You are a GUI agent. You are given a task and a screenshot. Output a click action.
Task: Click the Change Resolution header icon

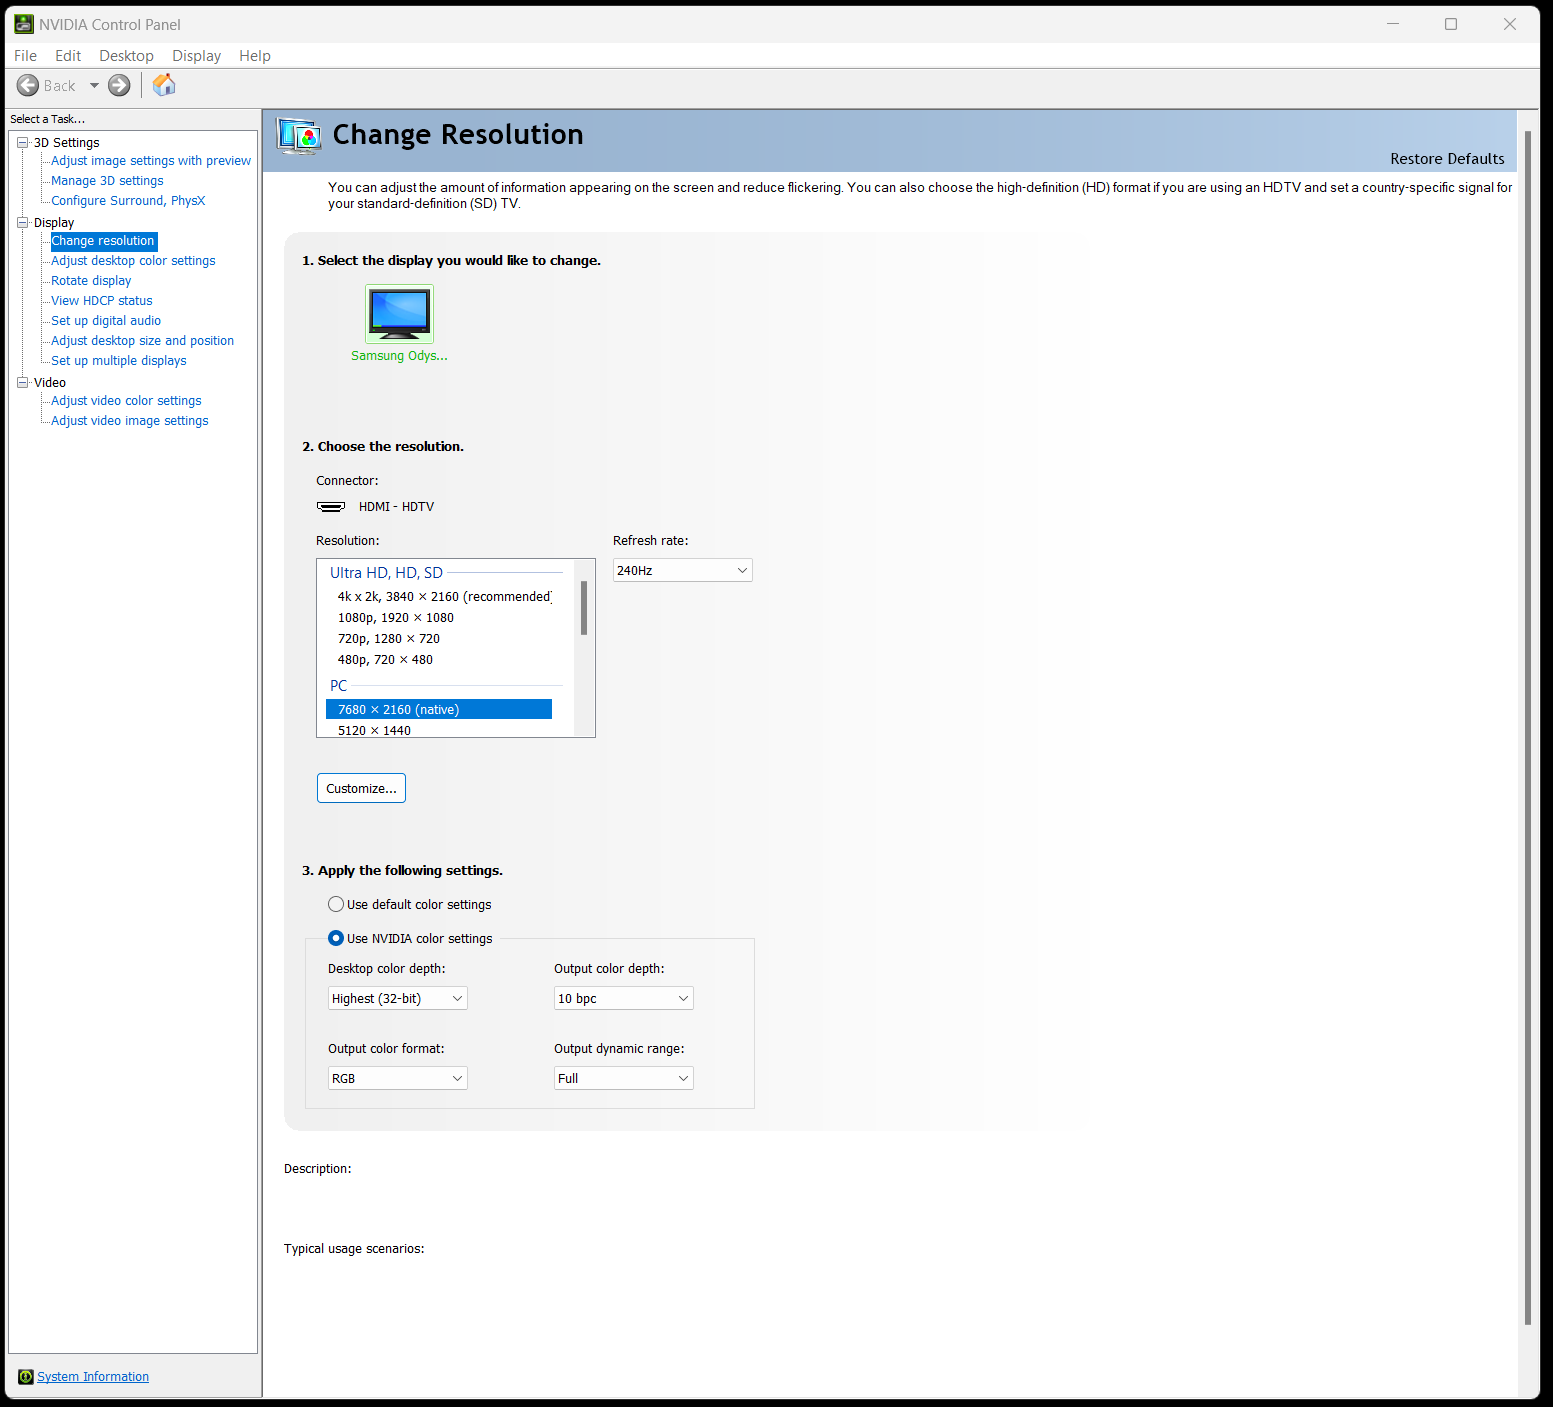(x=299, y=136)
